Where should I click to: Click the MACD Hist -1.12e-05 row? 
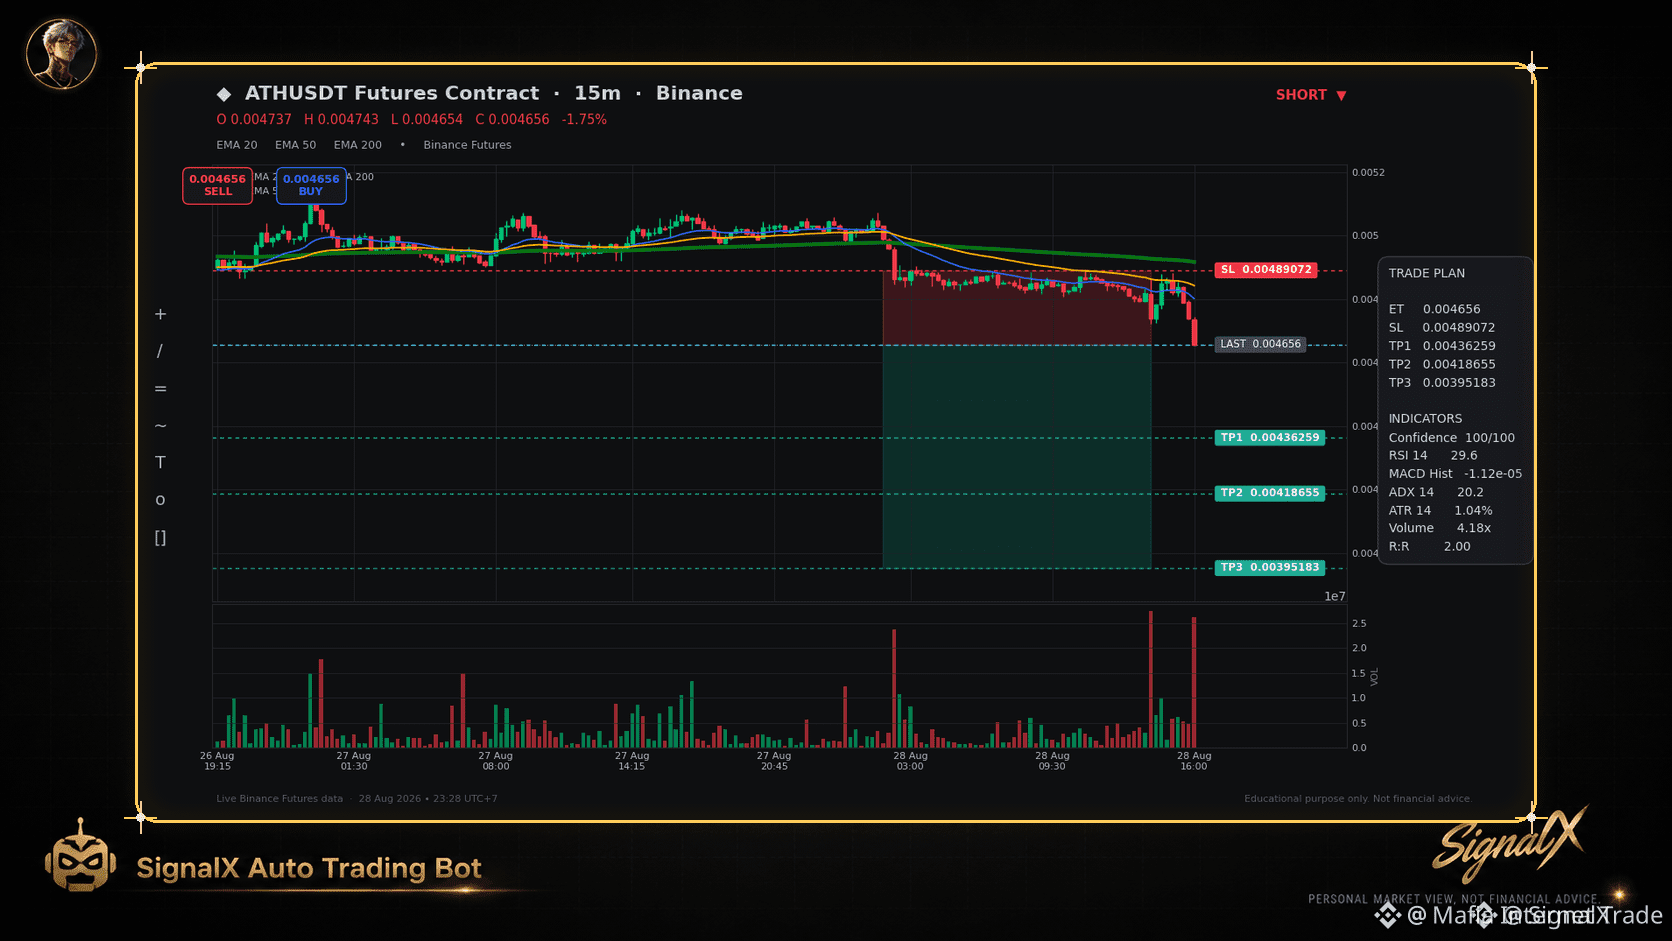tap(1455, 474)
